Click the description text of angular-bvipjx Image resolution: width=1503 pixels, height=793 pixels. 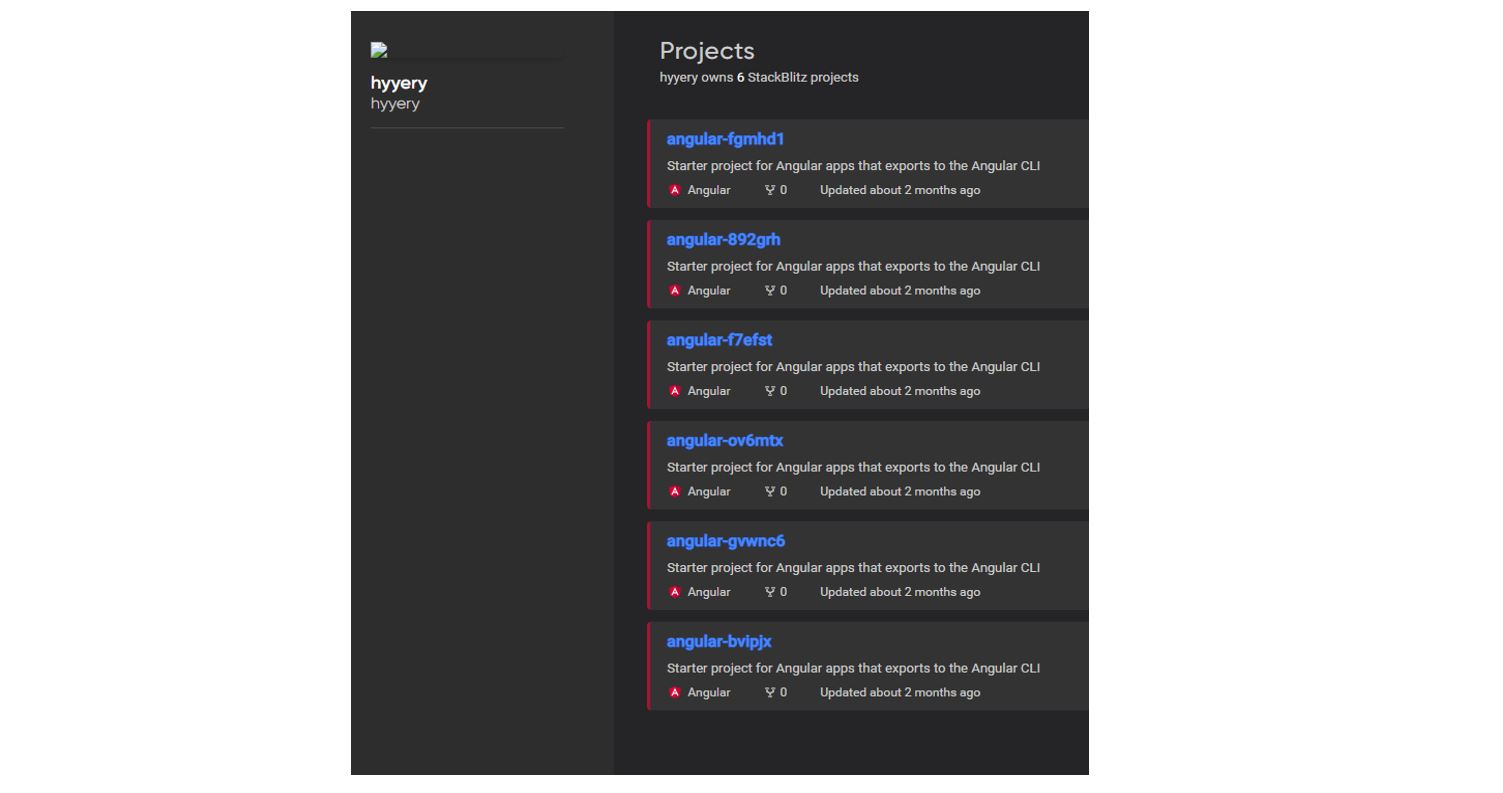[x=853, y=668]
